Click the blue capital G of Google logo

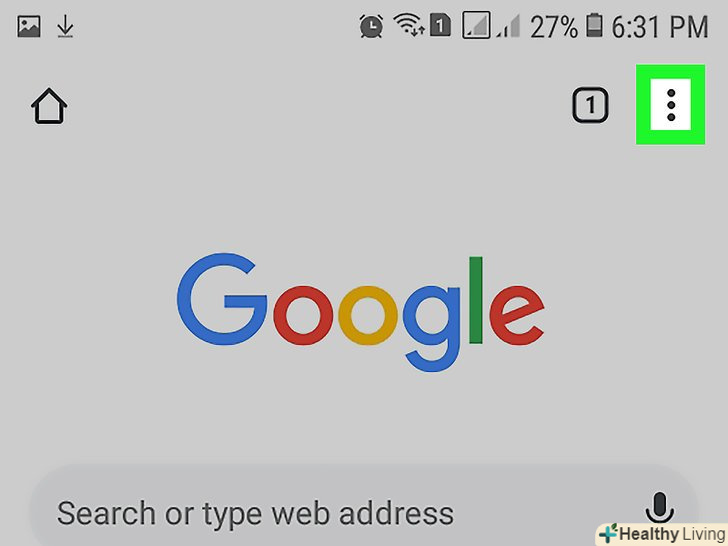222,299
